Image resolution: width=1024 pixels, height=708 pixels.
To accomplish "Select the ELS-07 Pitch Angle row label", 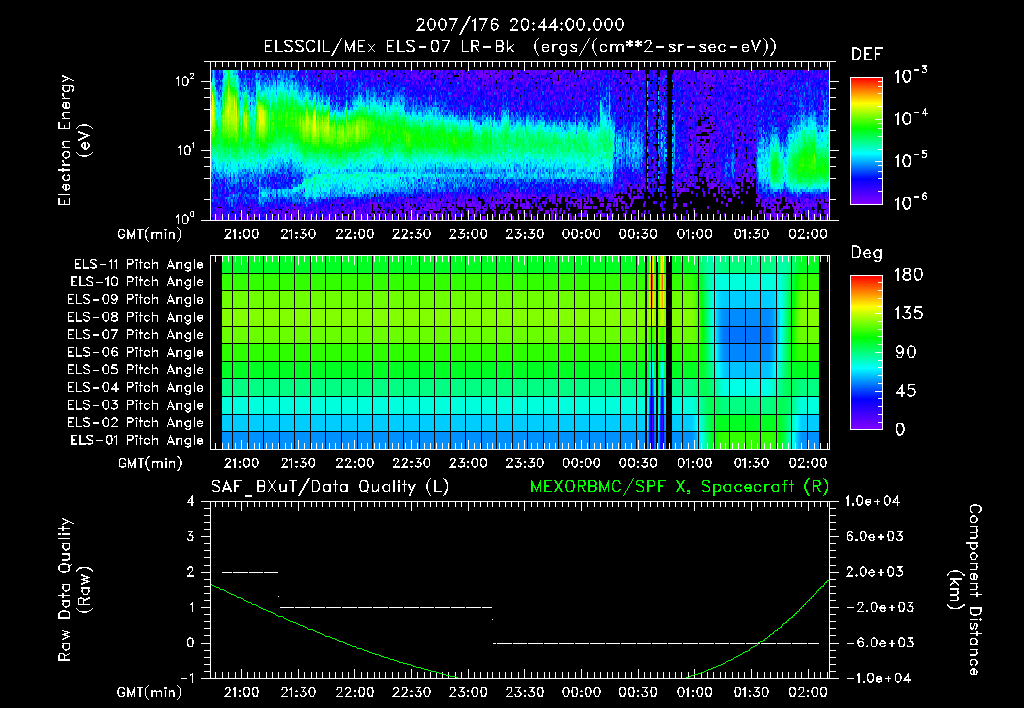I will [x=135, y=334].
